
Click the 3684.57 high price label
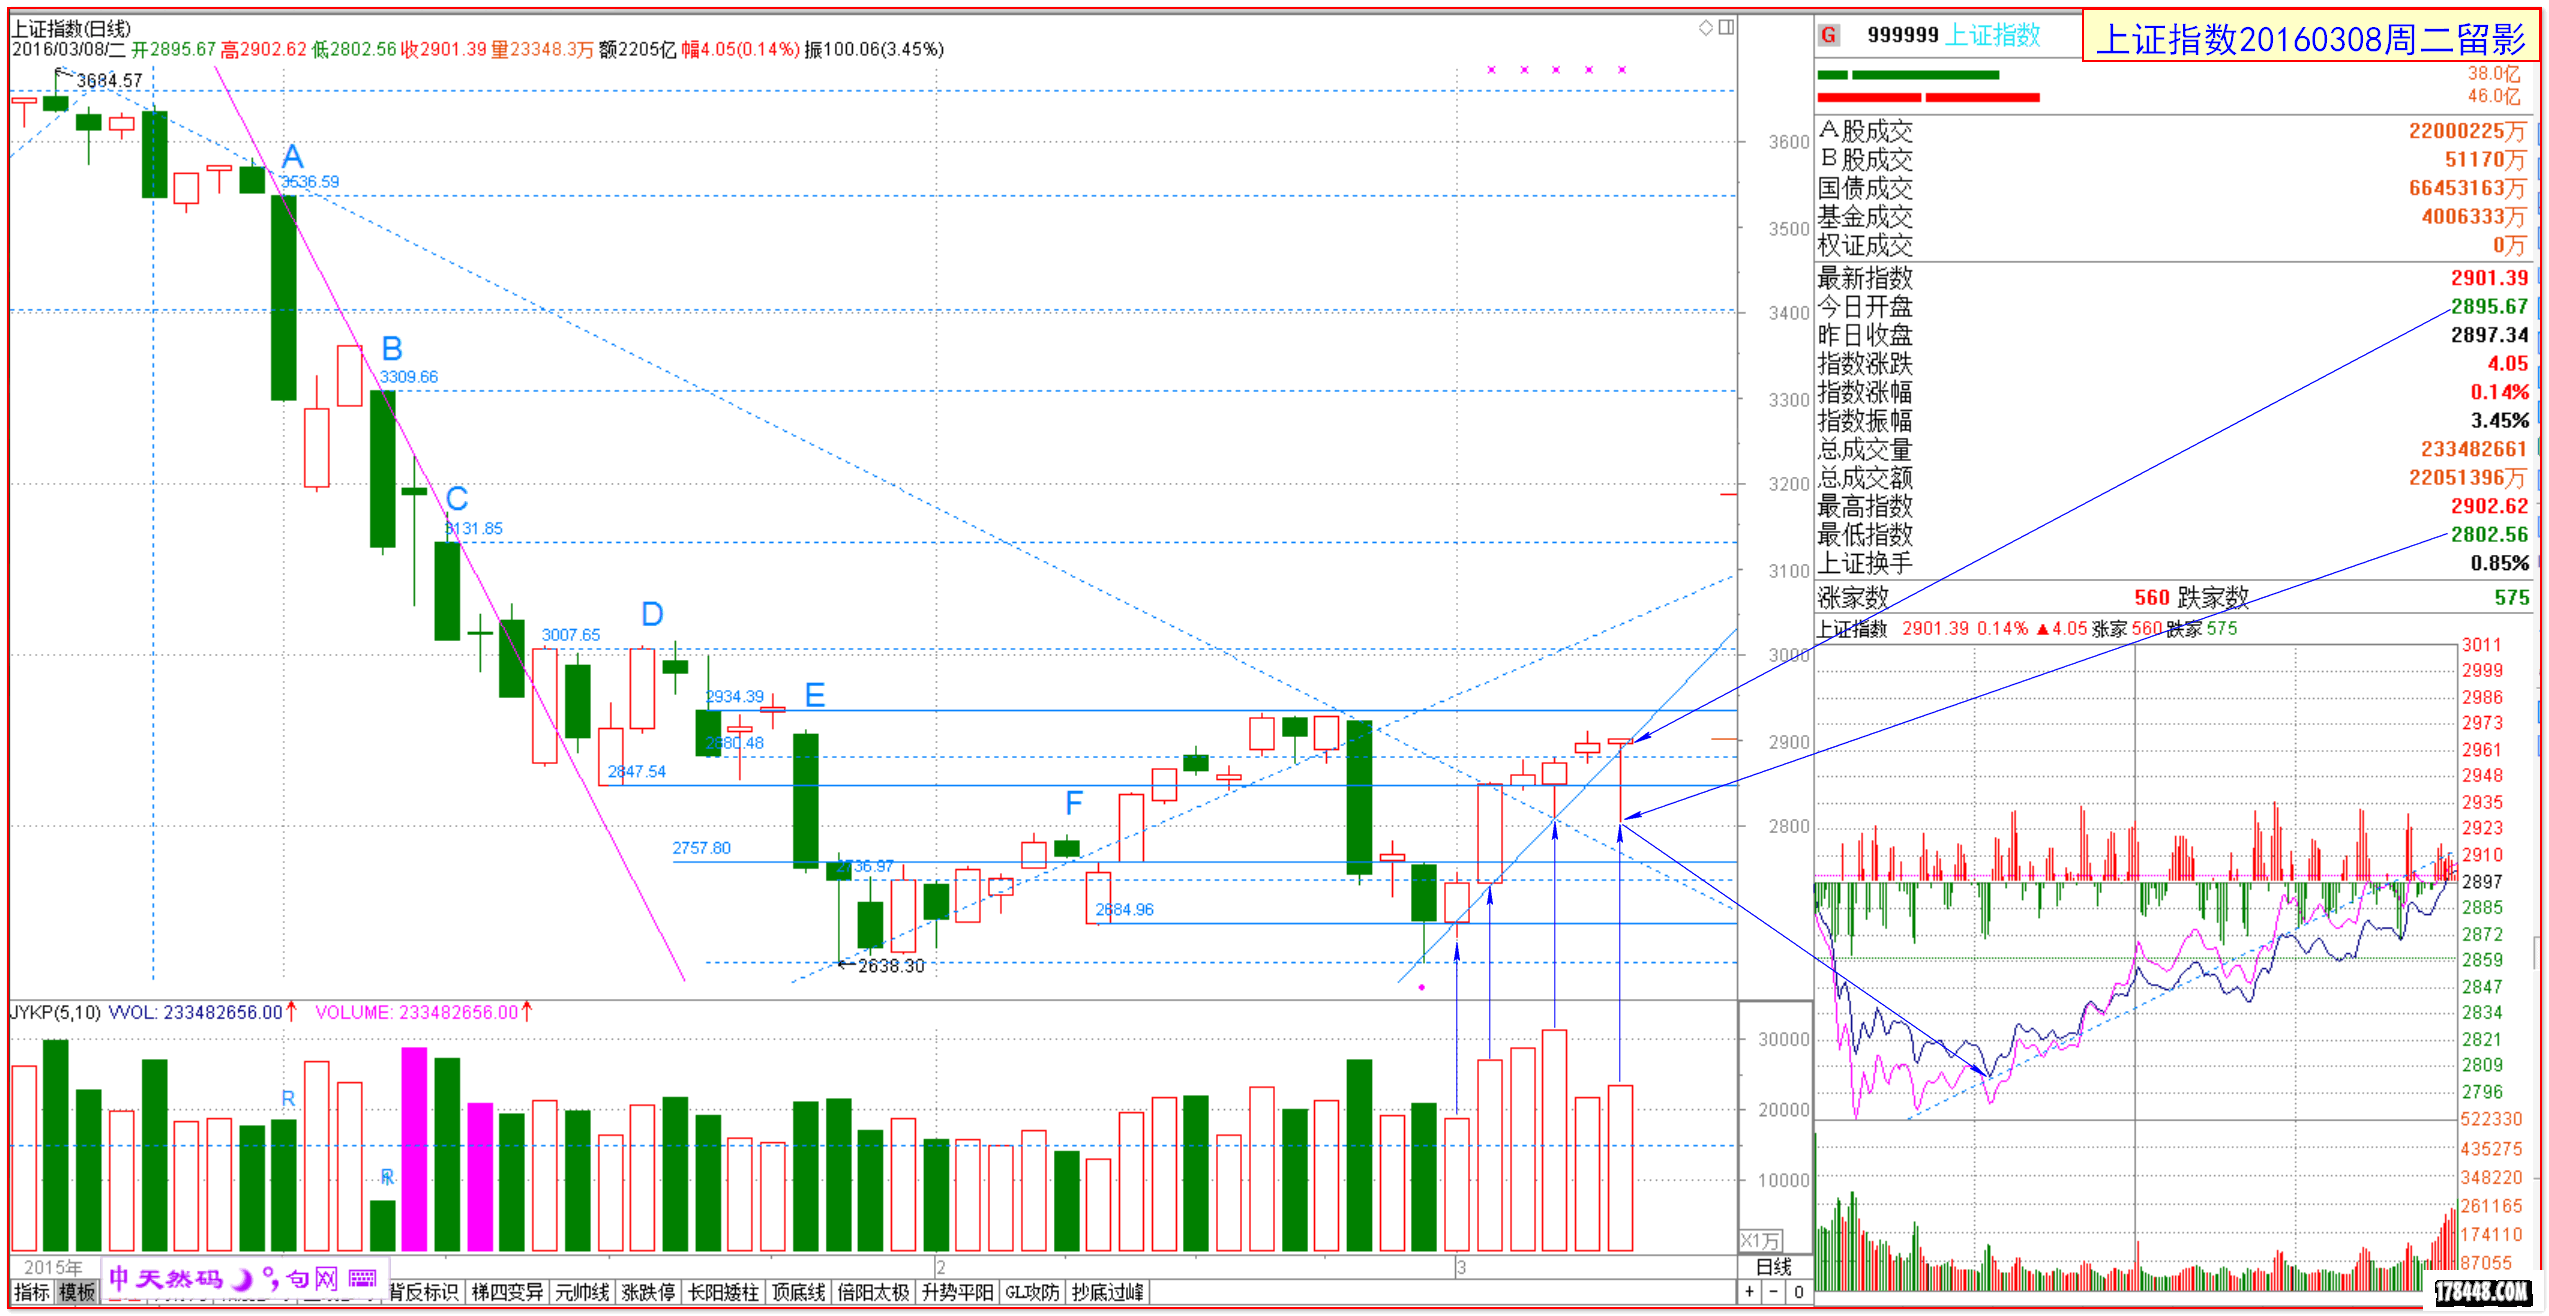click(x=109, y=80)
